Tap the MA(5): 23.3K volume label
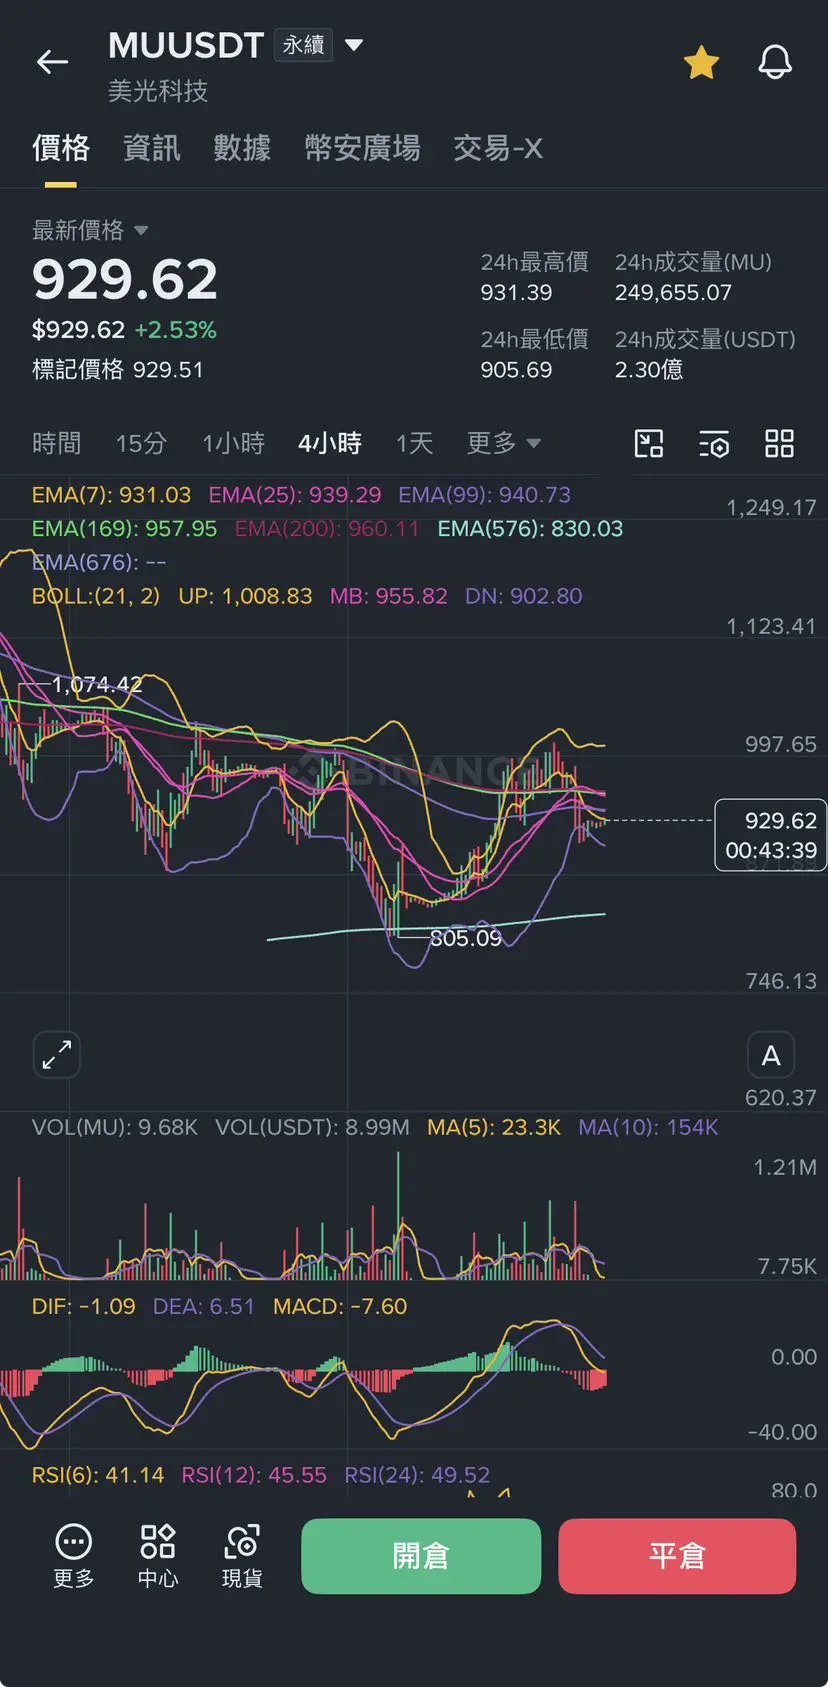The height and width of the screenshot is (1687, 828). pyautogui.click(x=494, y=1127)
